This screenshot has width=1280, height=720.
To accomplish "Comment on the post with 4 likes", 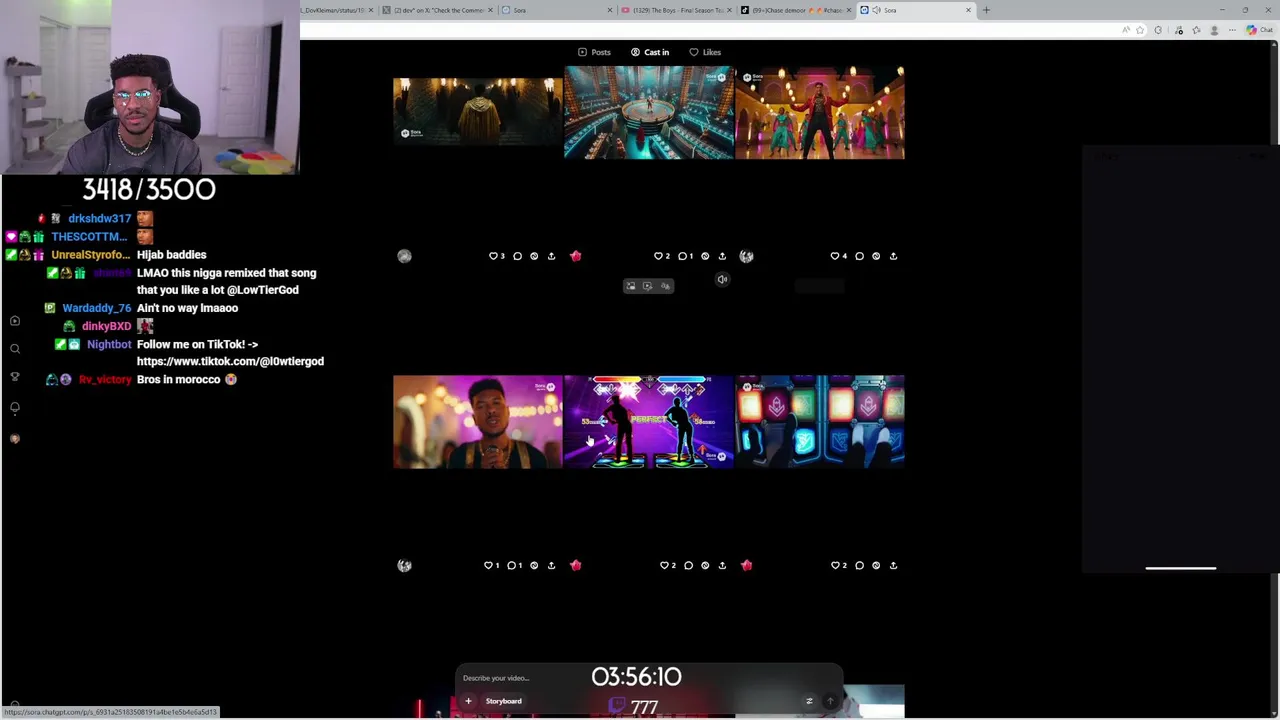I will (859, 256).
